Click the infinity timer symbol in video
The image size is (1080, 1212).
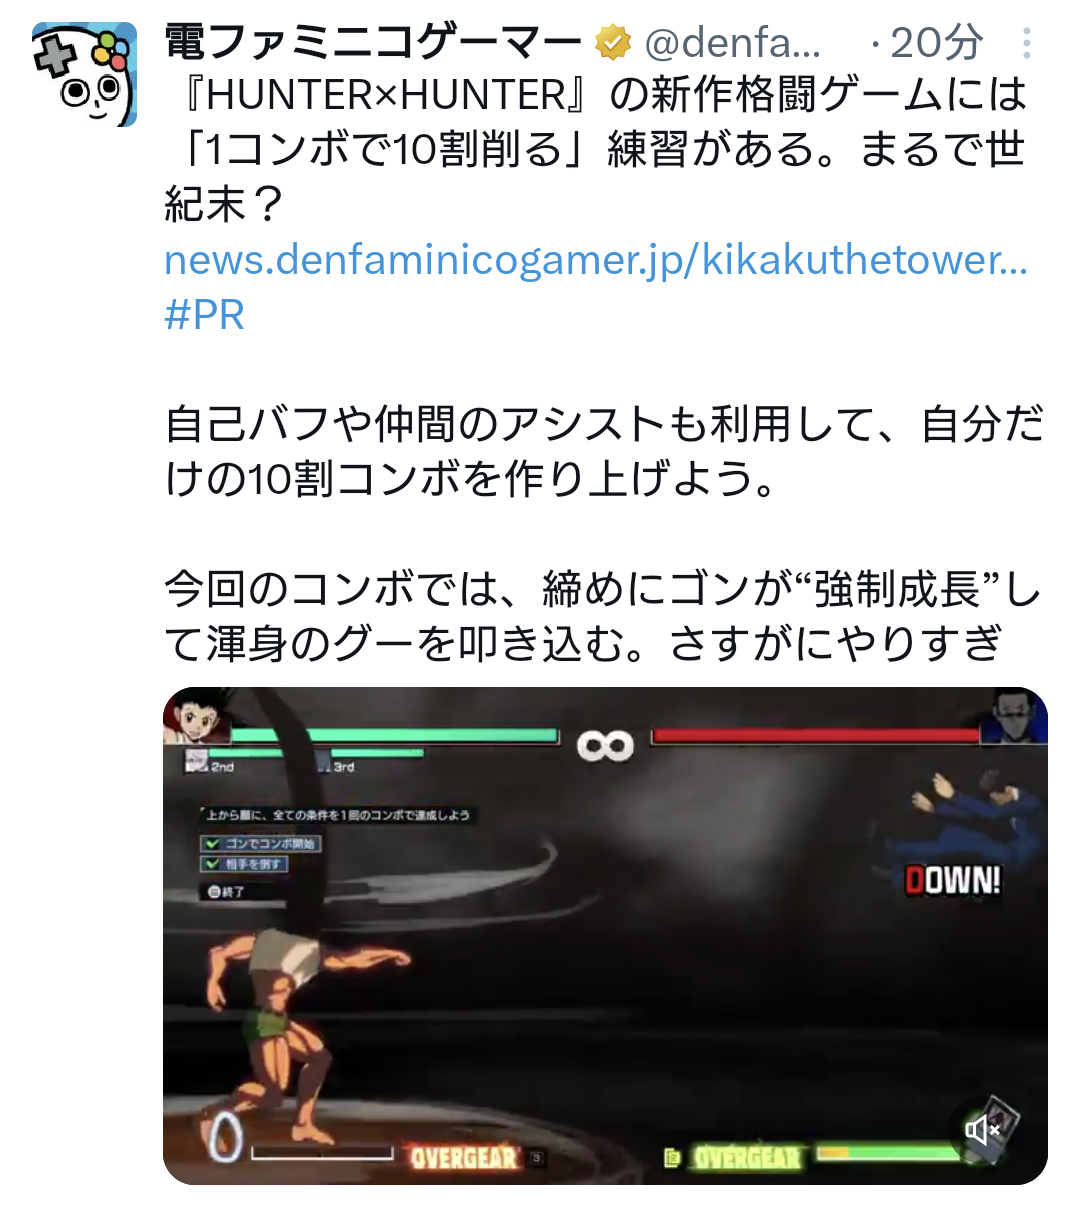[605, 745]
